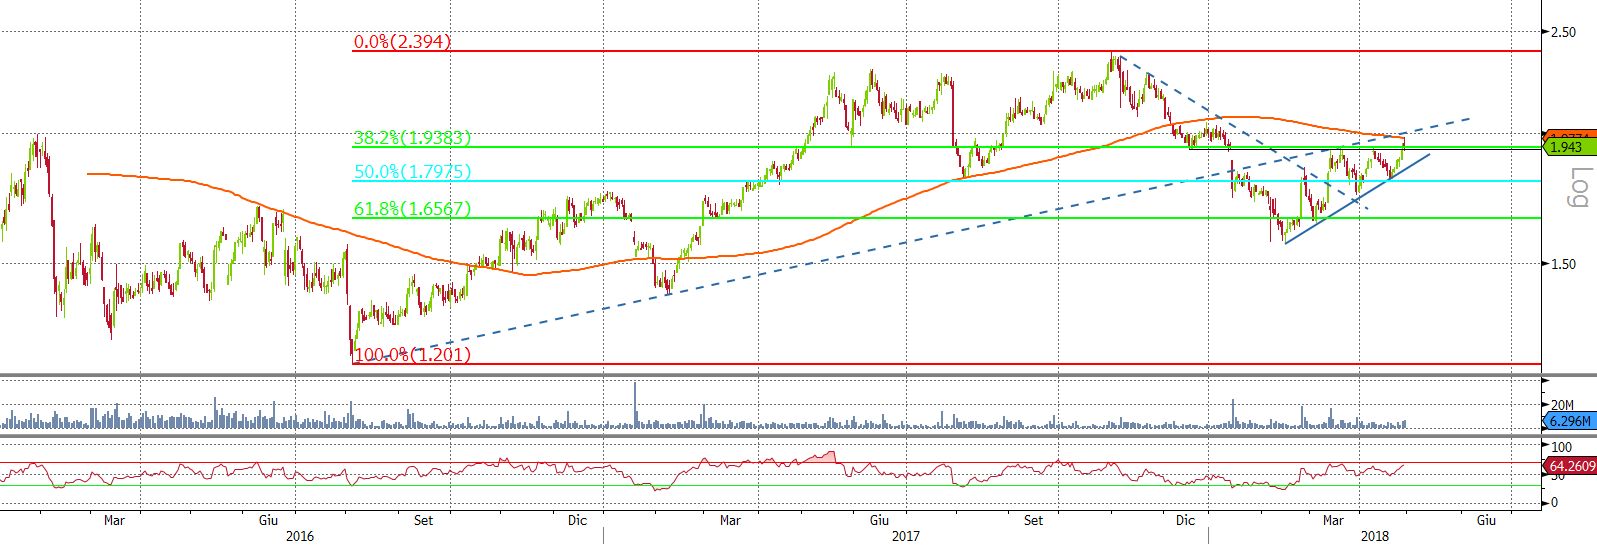Viewport: 1597px width, 546px height.
Task: Toggle the Log scale label
Action: click(x=1580, y=188)
